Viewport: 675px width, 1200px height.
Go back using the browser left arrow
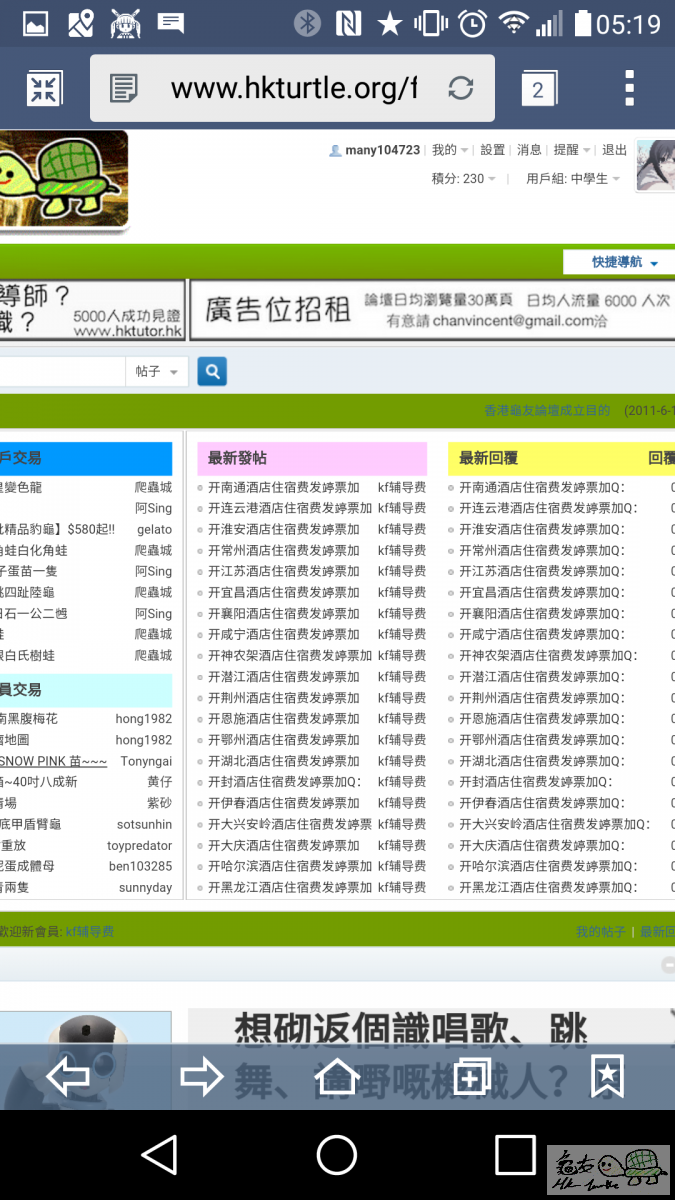[x=68, y=1077]
